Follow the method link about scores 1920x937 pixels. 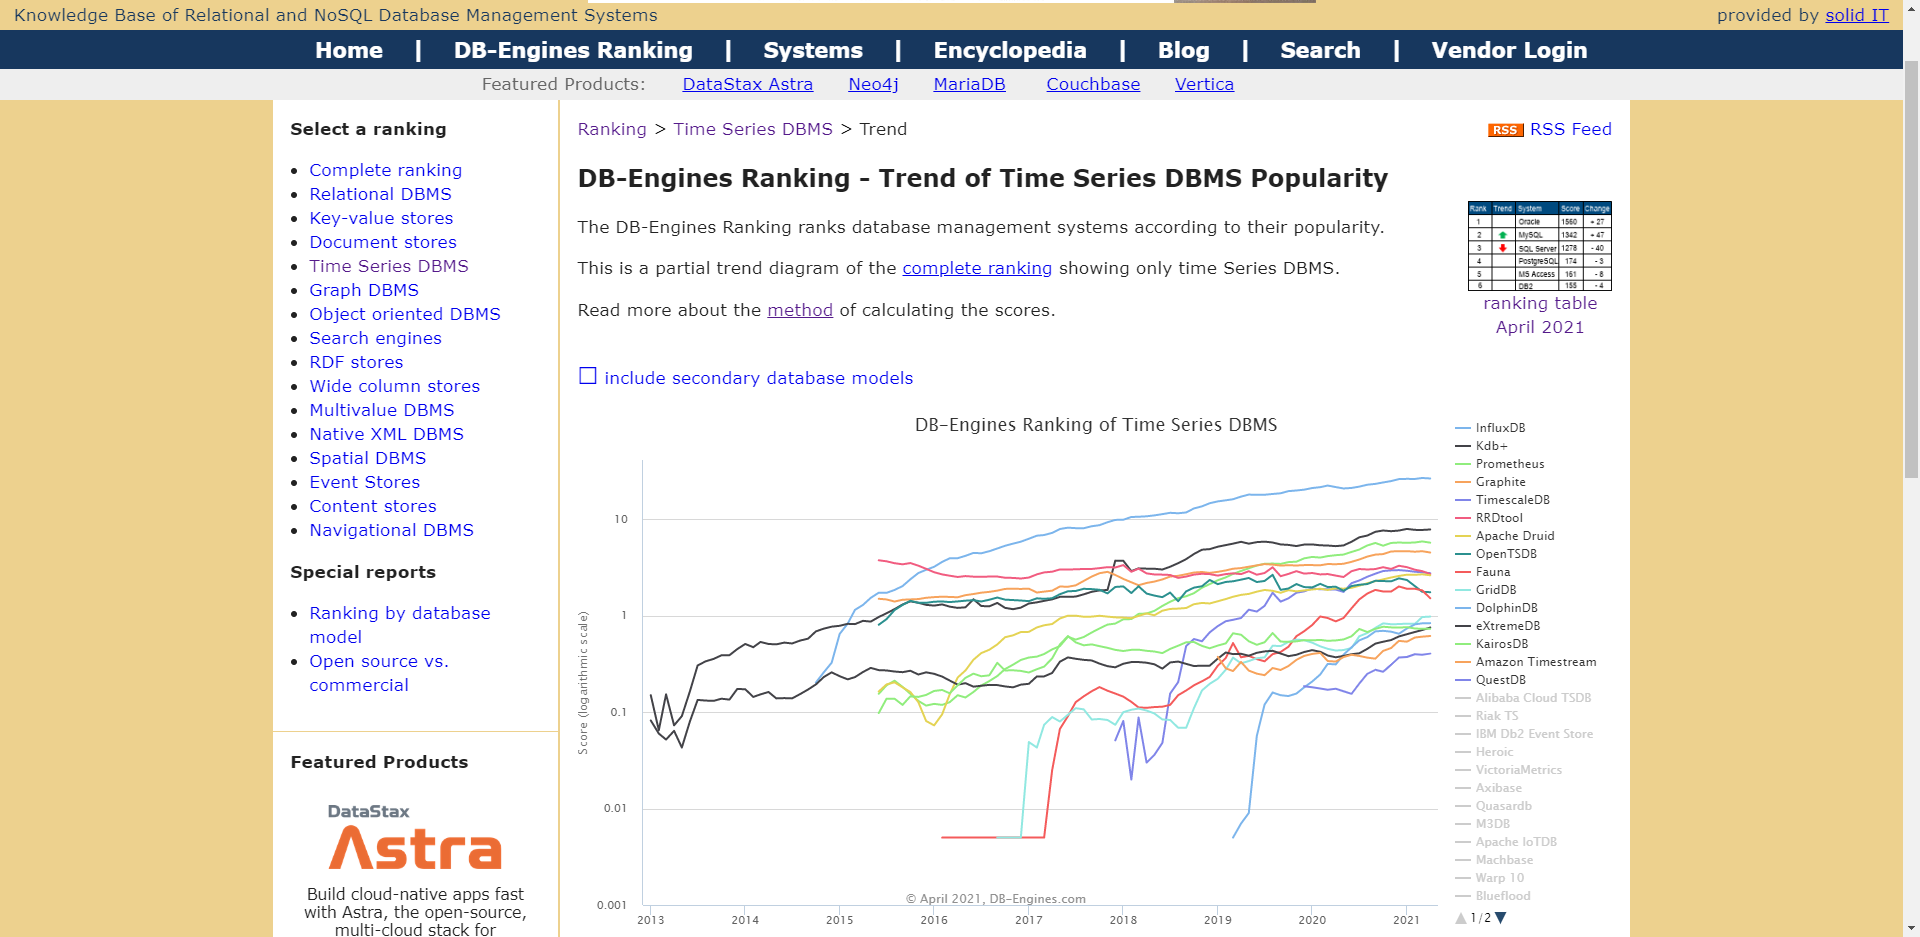pos(800,310)
